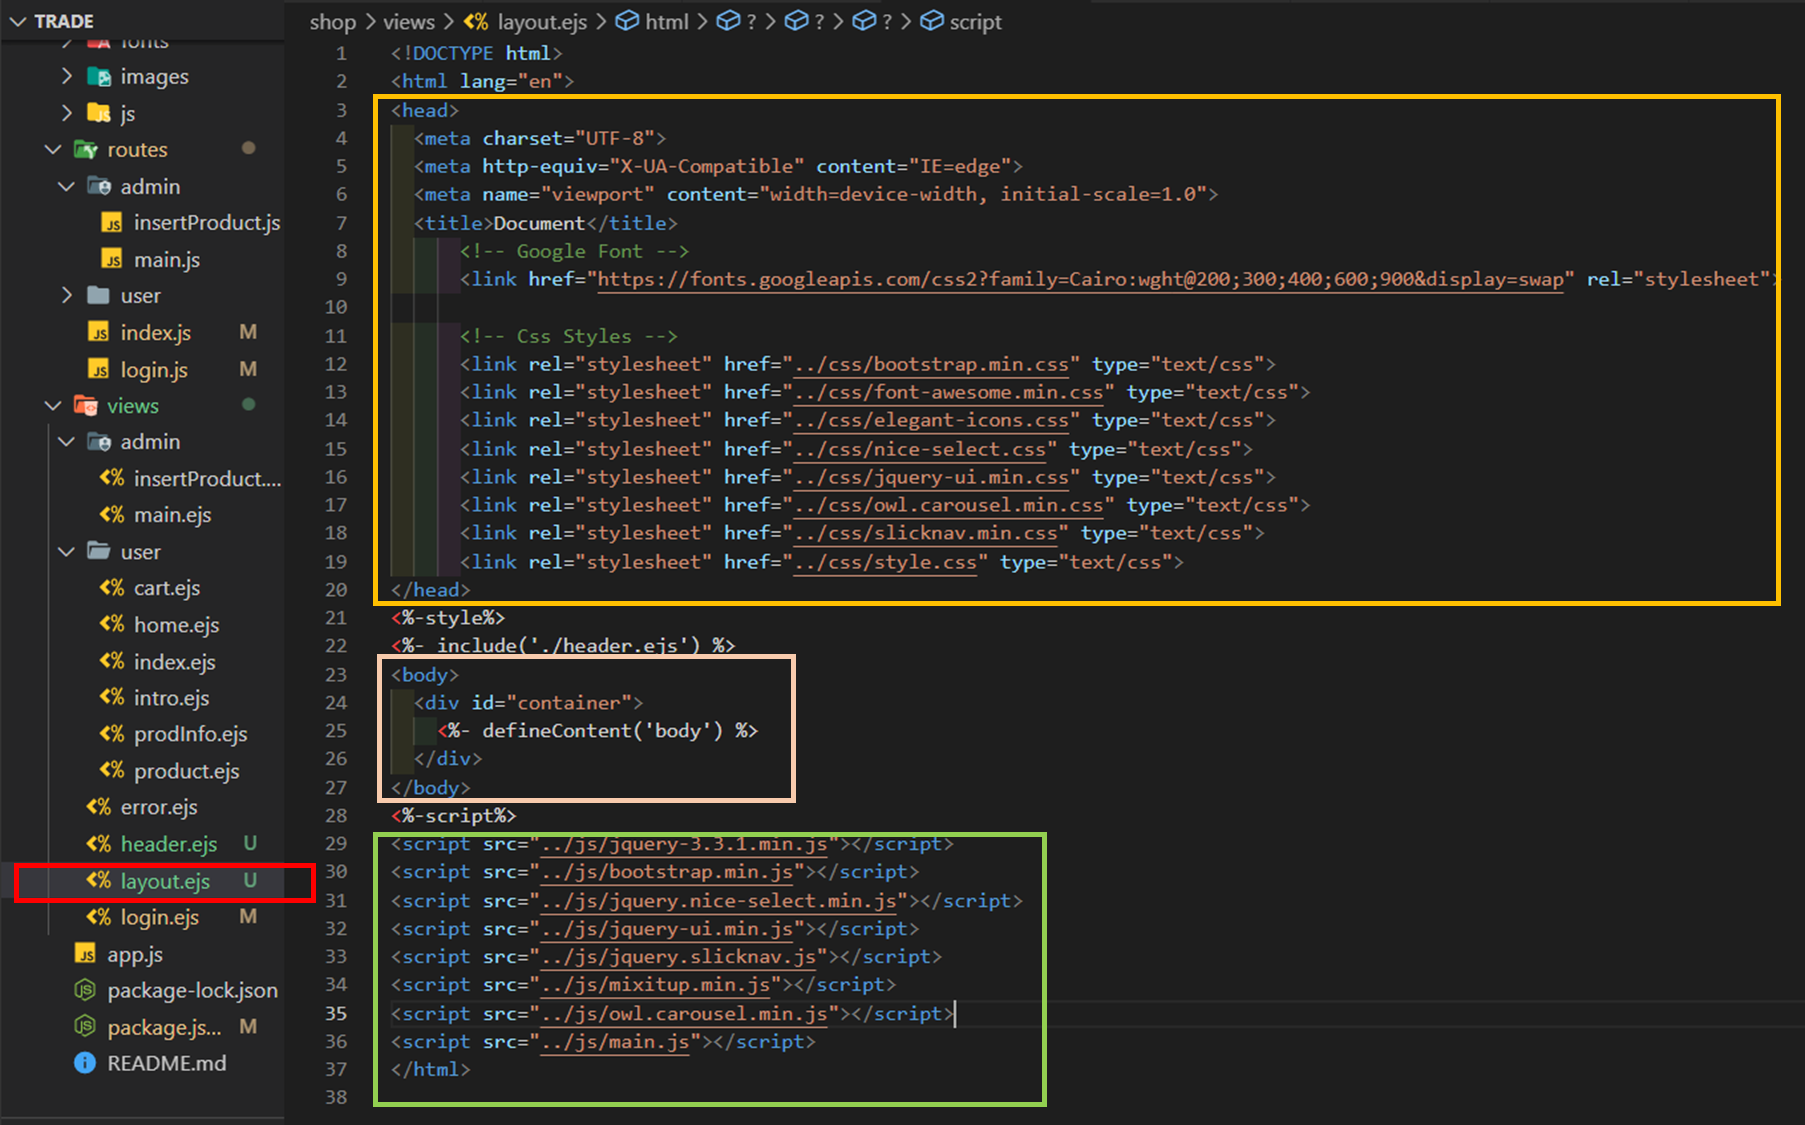Follow the ../css/style.css link
Screen dimensions: 1805x1125
coord(885,562)
